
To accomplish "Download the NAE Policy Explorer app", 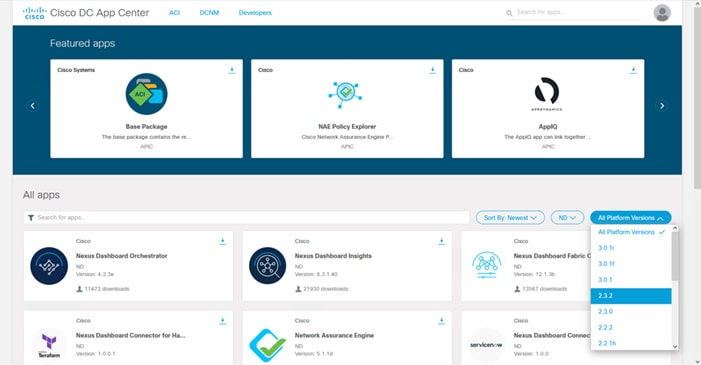I will (432, 70).
